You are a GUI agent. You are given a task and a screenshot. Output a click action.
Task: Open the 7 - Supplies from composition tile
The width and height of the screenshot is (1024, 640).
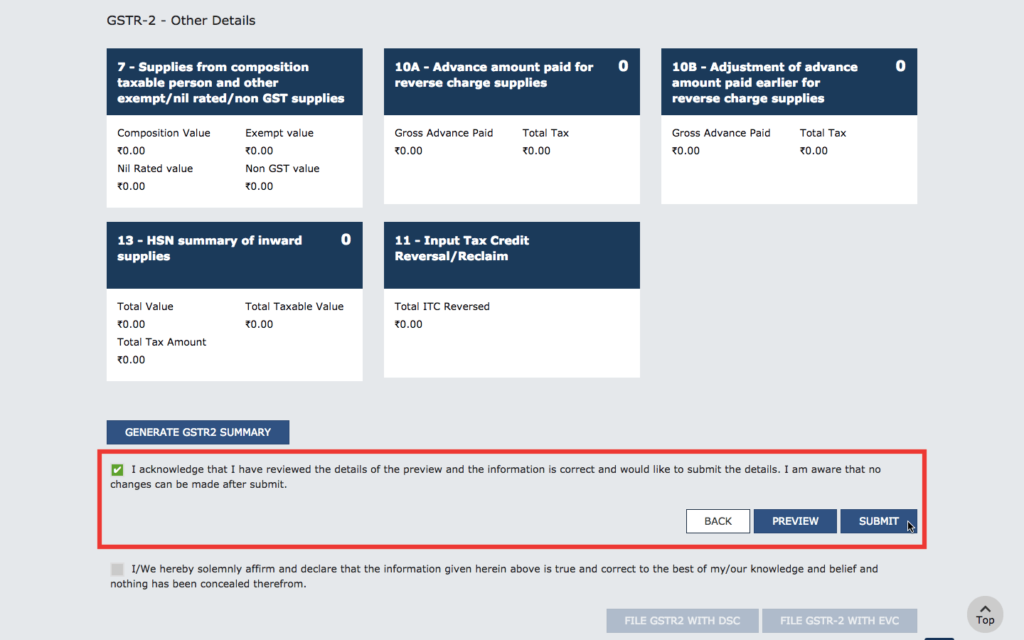click(x=234, y=81)
